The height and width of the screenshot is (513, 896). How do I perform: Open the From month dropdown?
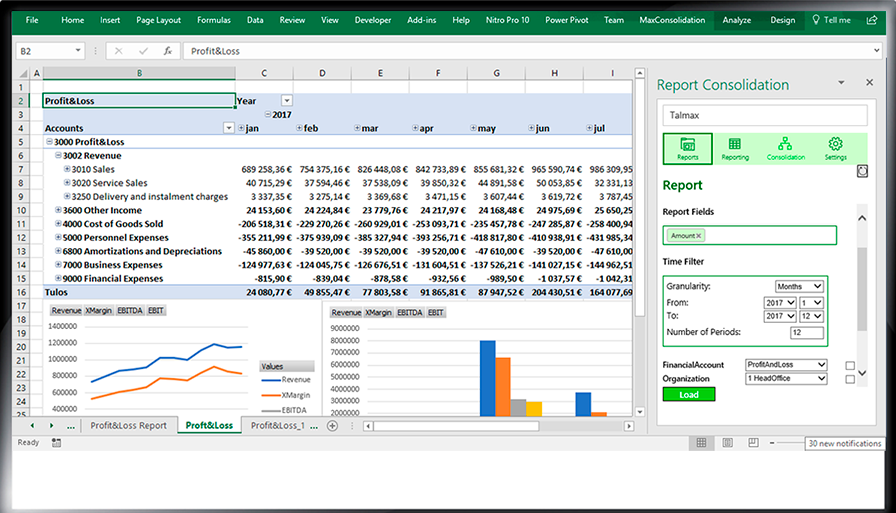pos(811,303)
